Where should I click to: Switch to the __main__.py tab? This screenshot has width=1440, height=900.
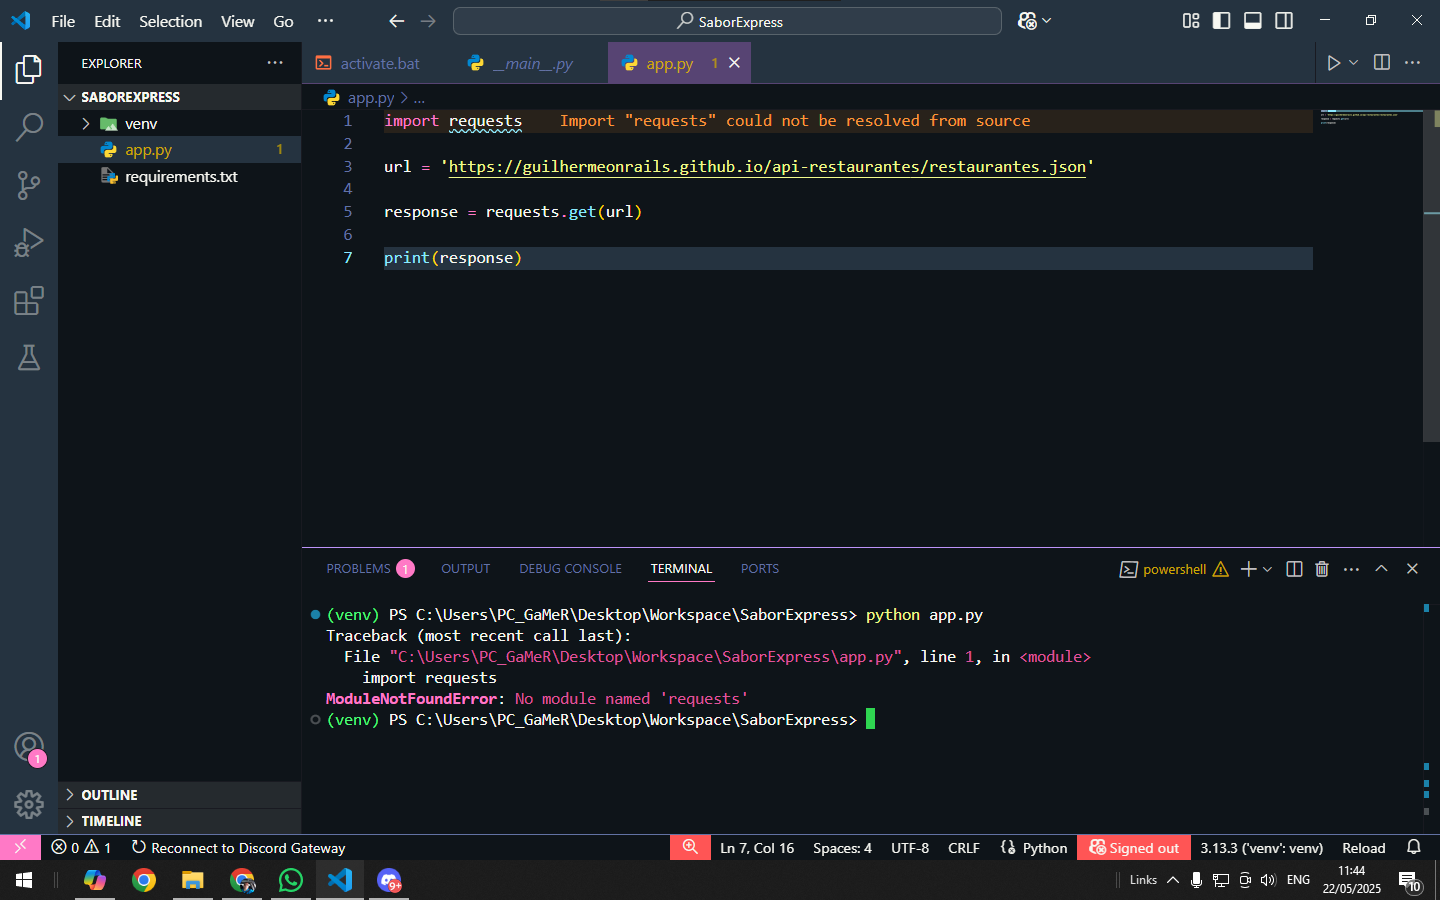point(531,63)
